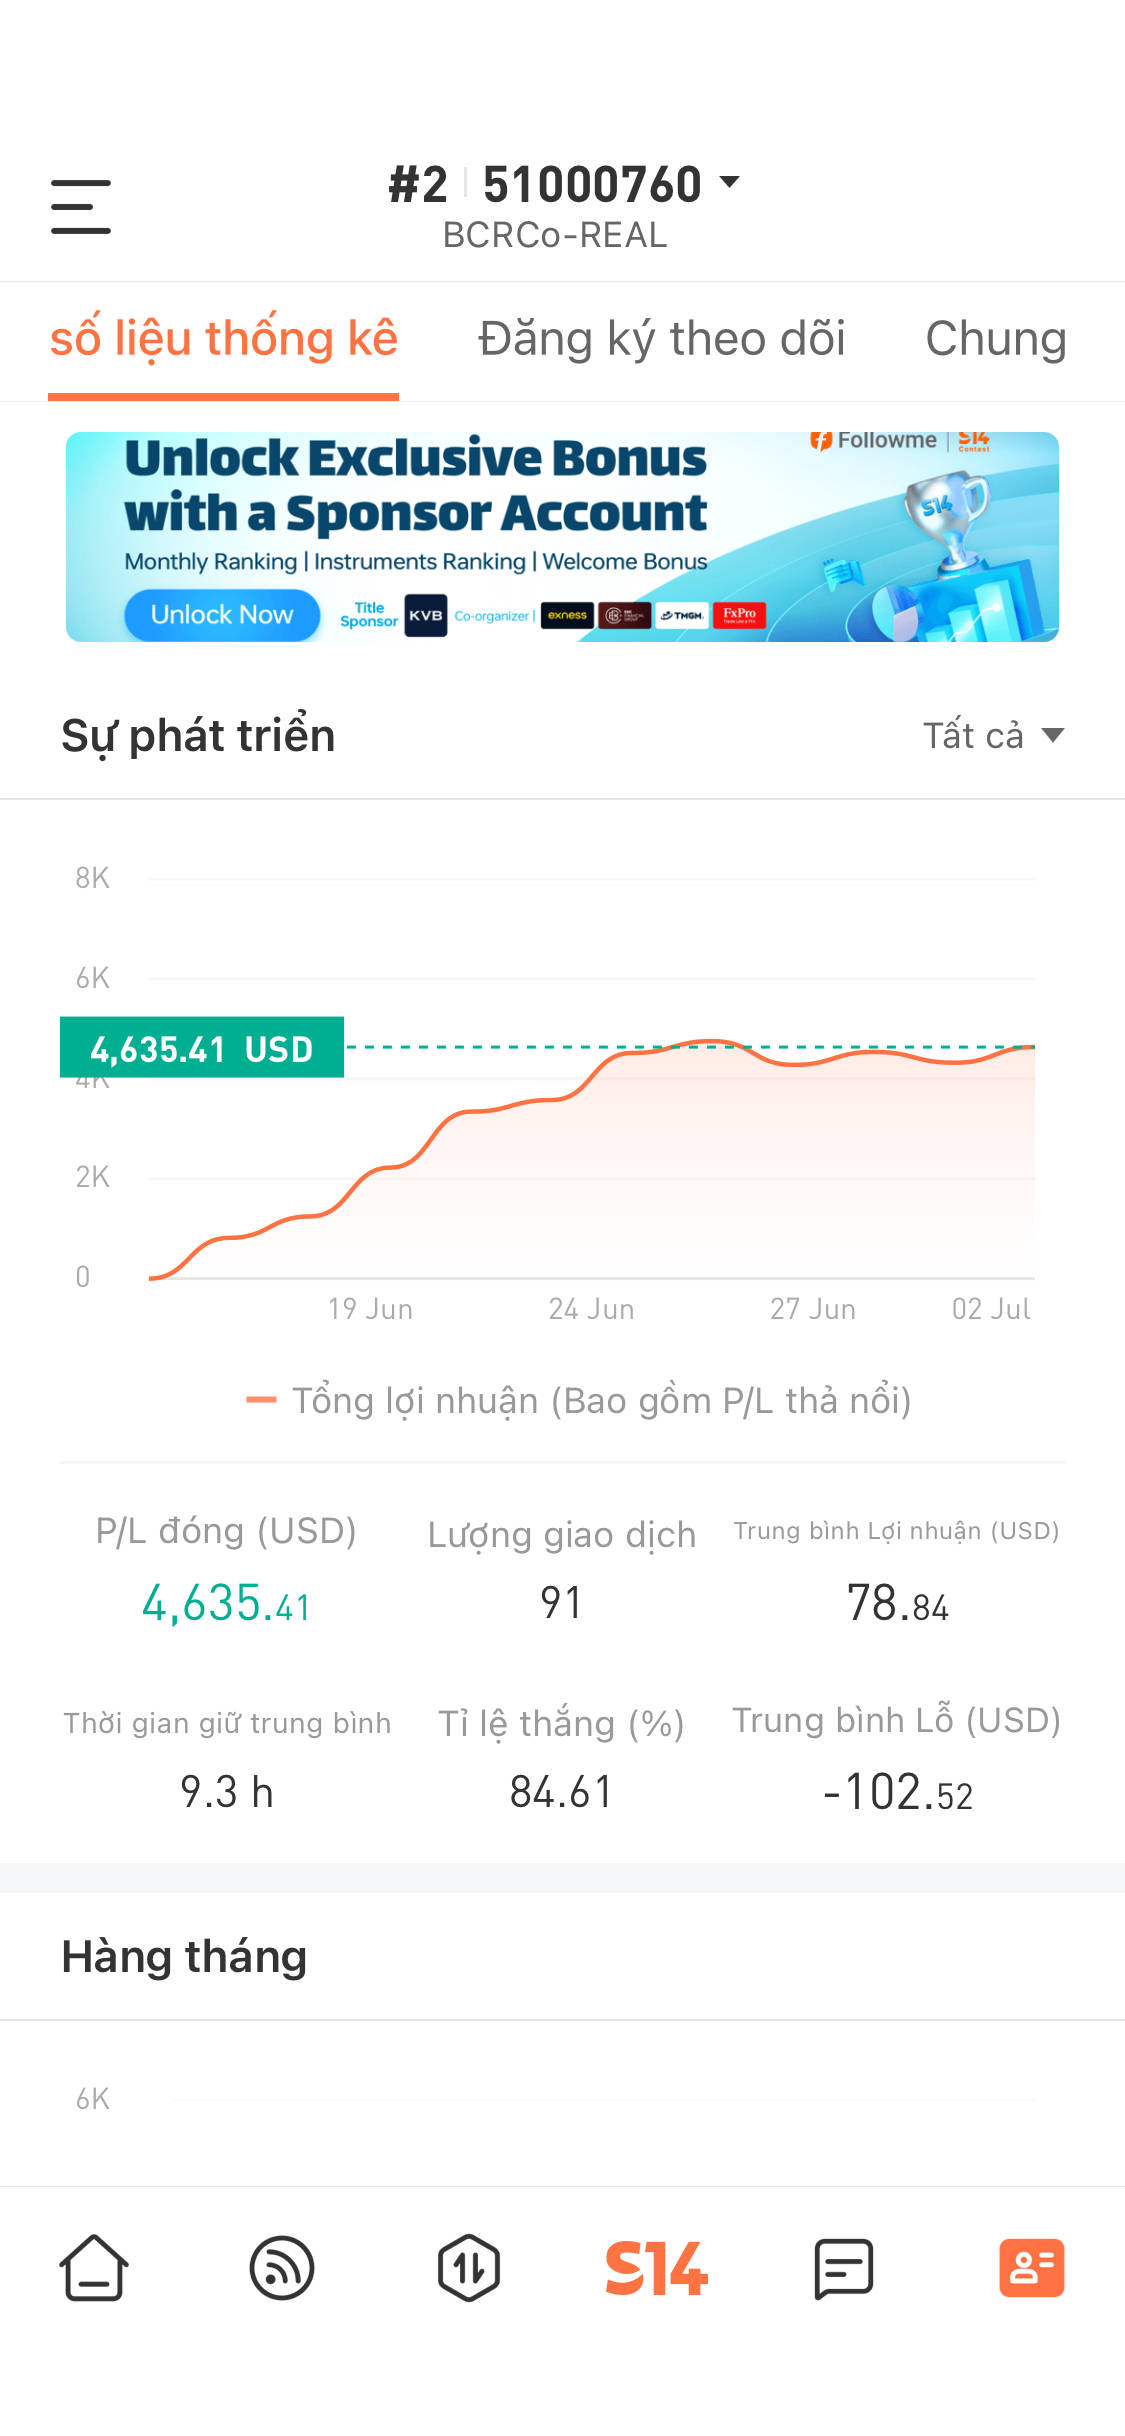Open the hamburger side menu
1125x2436 pixels.
[x=81, y=207]
